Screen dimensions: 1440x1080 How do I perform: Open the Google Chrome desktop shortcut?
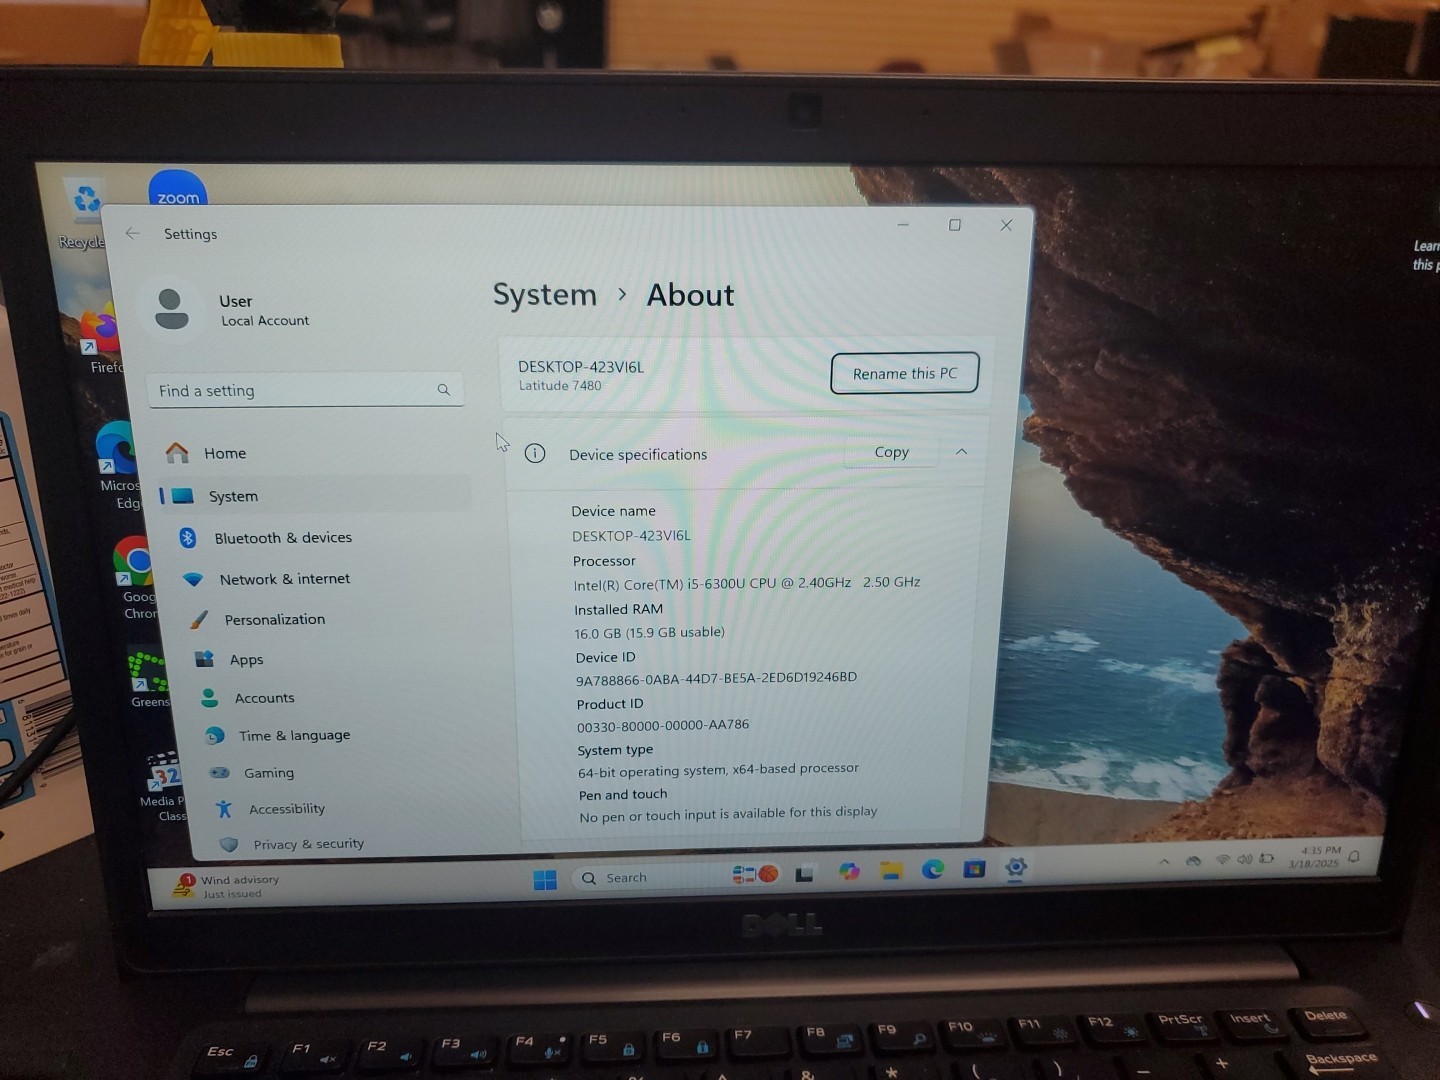[x=136, y=578]
